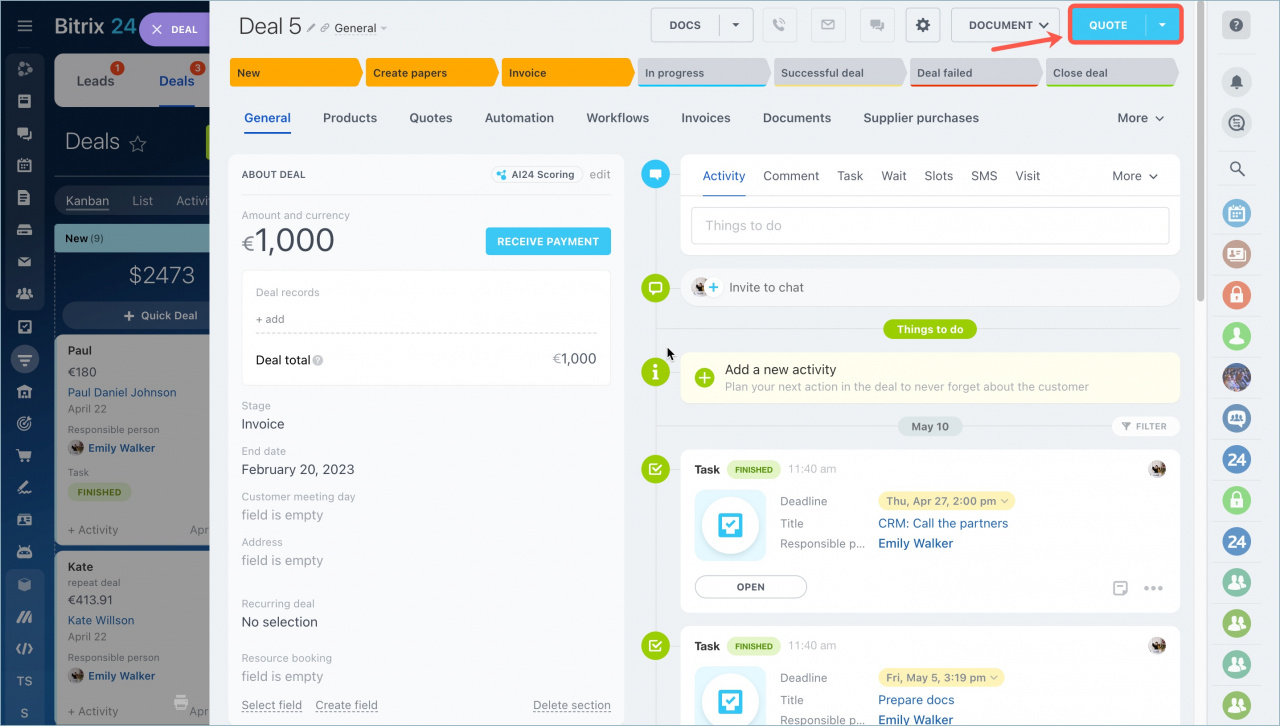Click Quick Deal button in Kanban

click(160, 316)
